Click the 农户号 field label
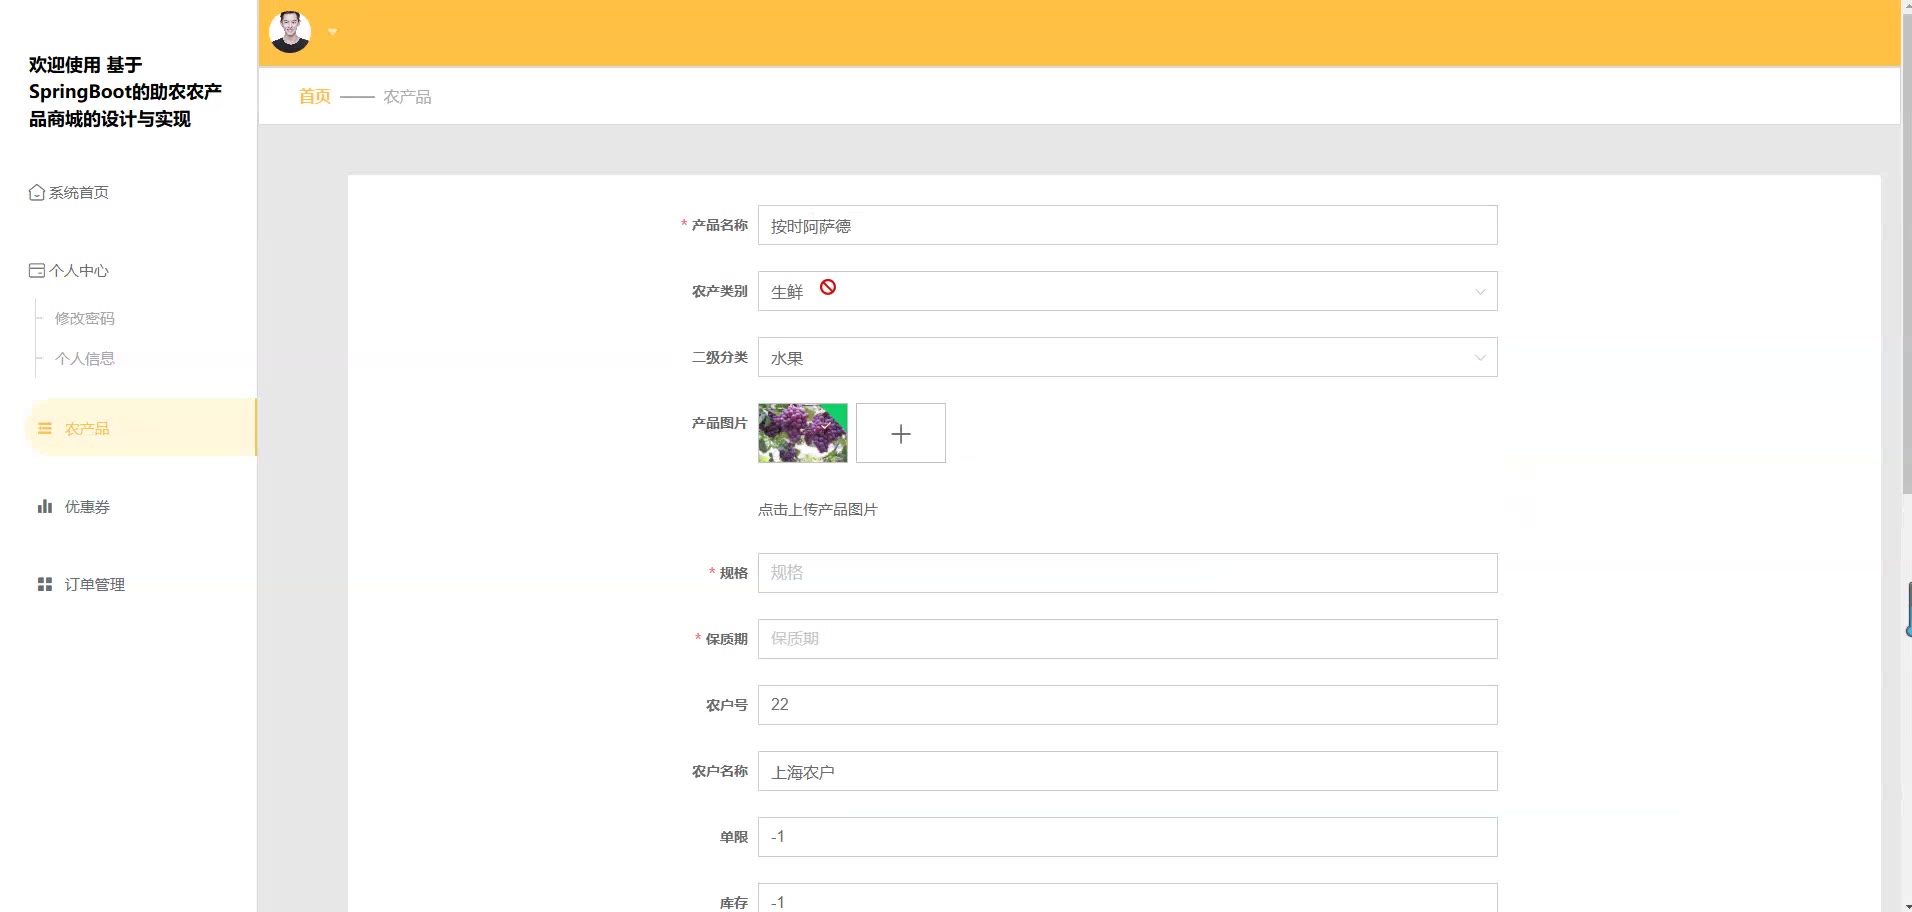The height and width of the screenshot is (912, 1912). (727, 705)
